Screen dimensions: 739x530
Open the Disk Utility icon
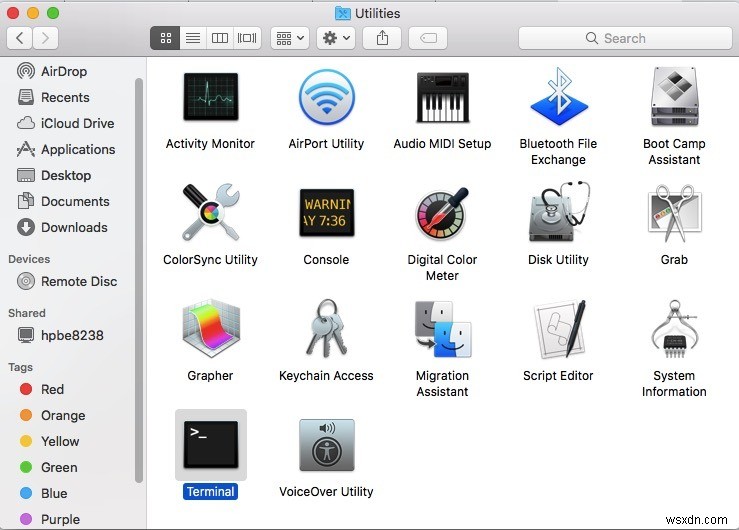[558, 212]
